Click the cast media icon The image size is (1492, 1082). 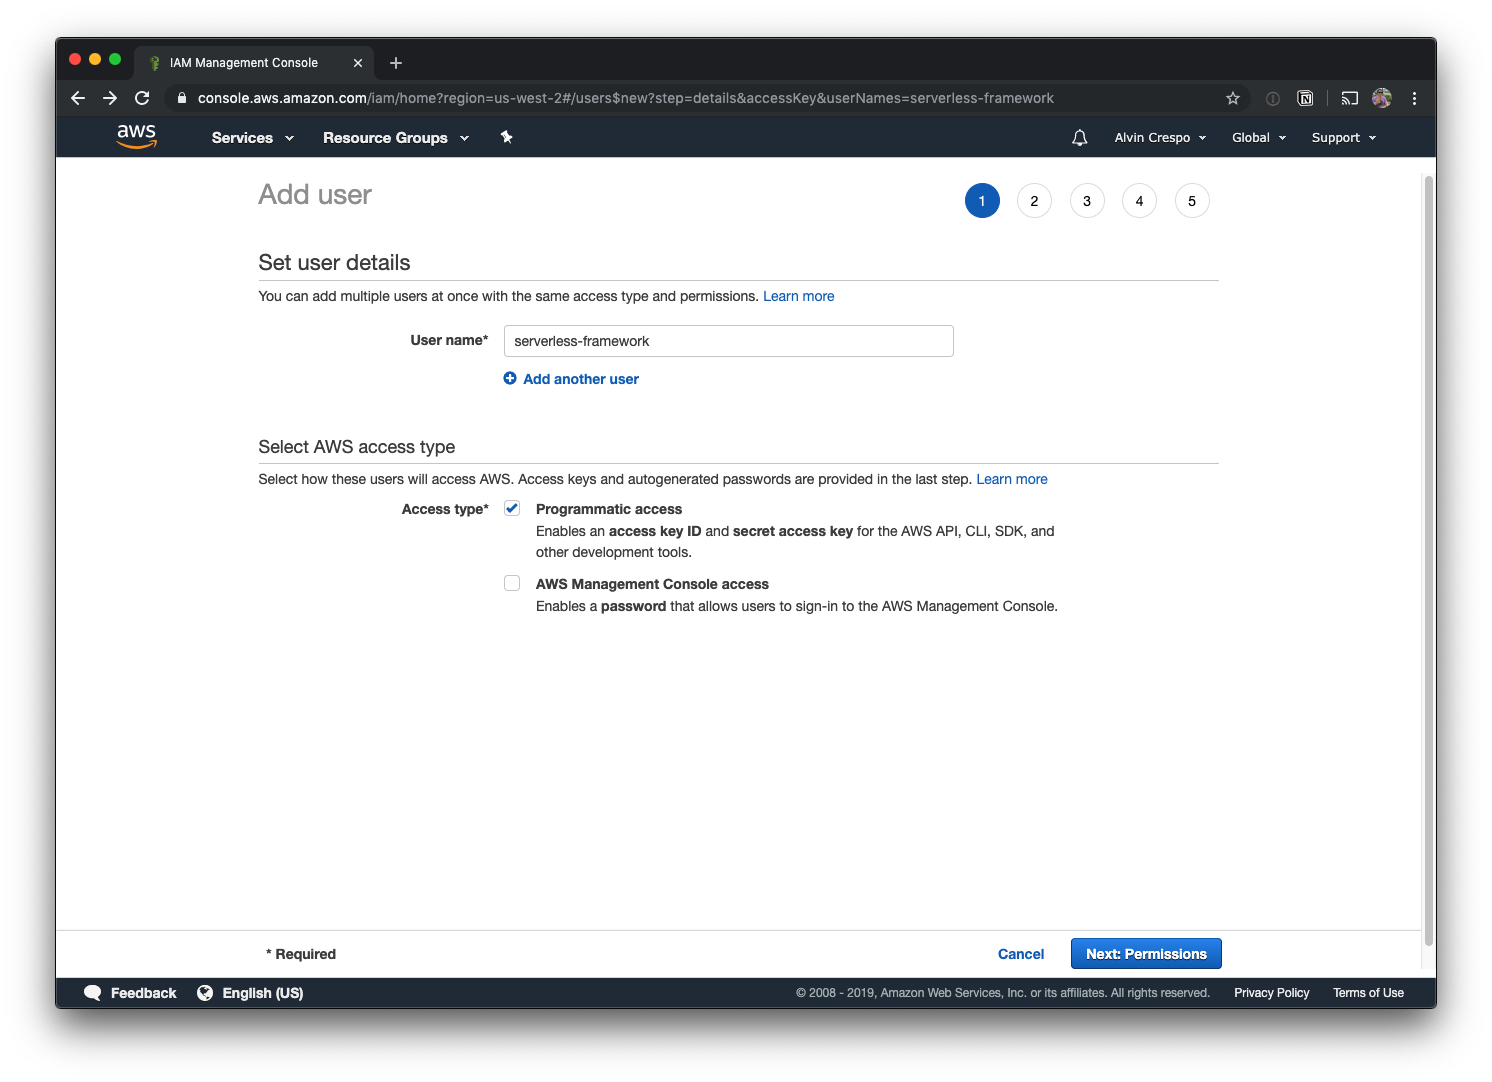(x=1349, y=98)
